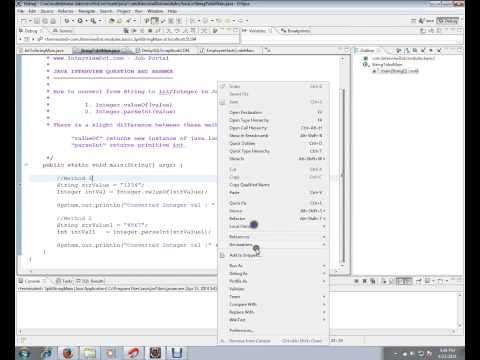Screen dimensions: 480x360
Task: Expand the Replace With submenu
Action: click(273, 312)
